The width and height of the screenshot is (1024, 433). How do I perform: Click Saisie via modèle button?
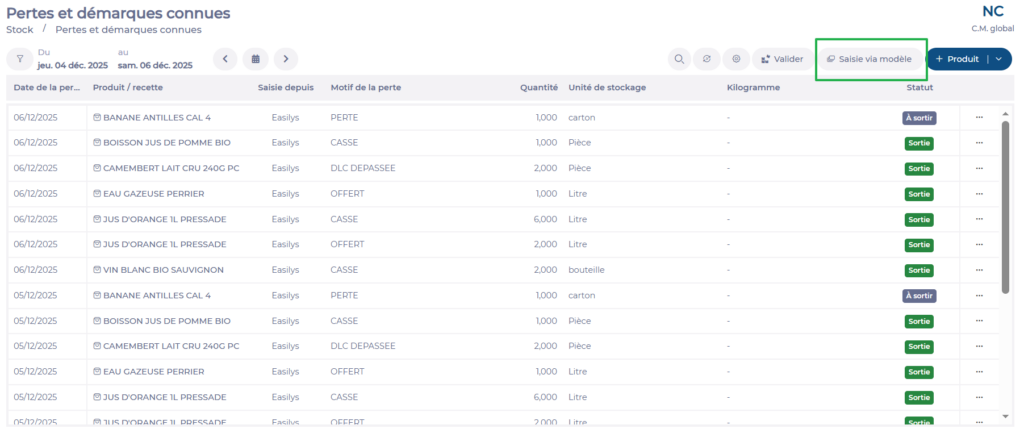click(x=869, y=59)
